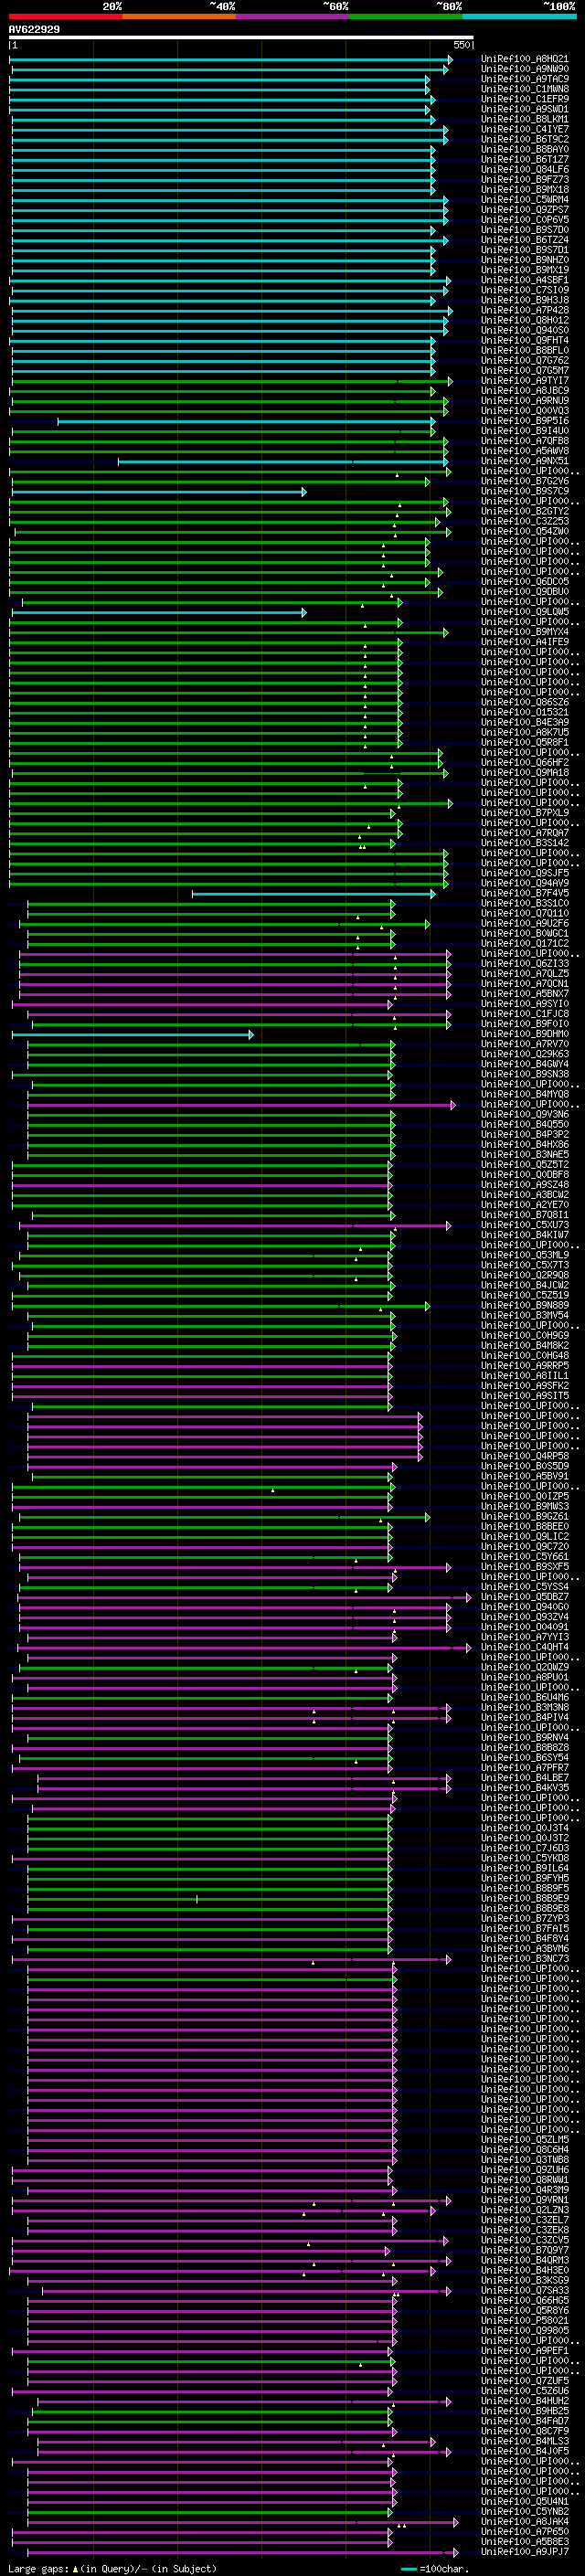The image size is (585, 2576).
Task: Open UniRef100_Q9ZPS7 entry
Action: (525, 209)
